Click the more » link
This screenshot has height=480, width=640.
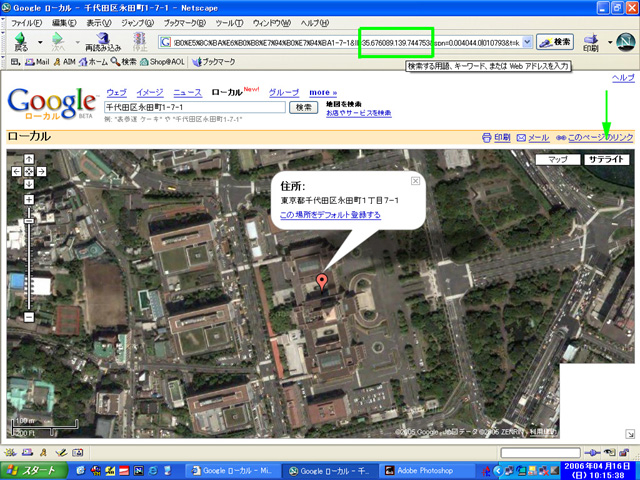(323, 93)
